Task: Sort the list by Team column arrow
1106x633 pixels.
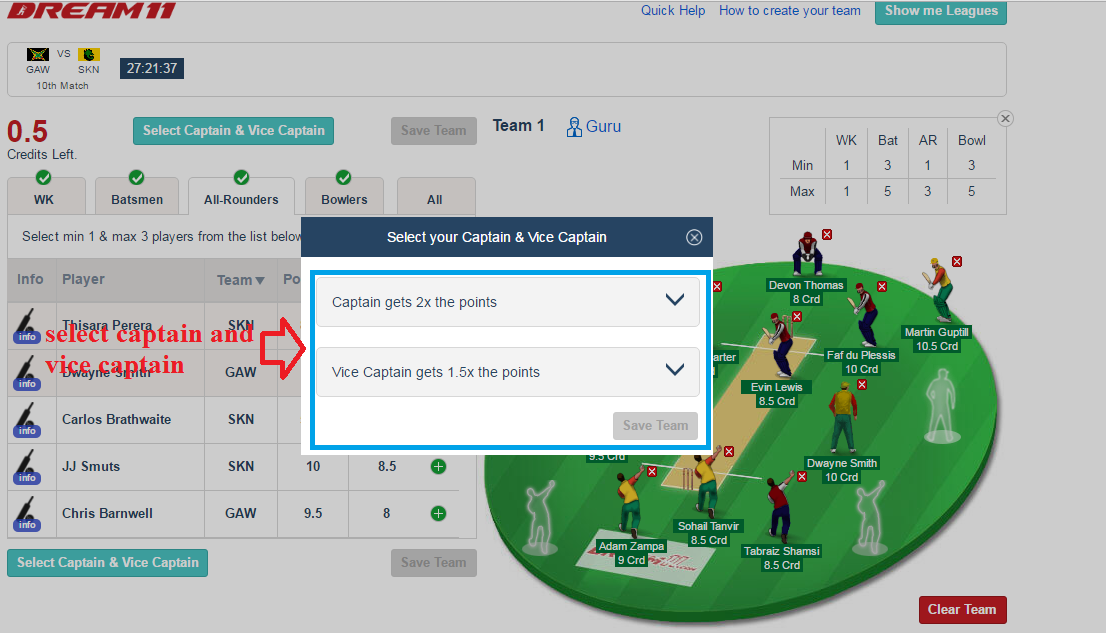Action: pos(260,281)
